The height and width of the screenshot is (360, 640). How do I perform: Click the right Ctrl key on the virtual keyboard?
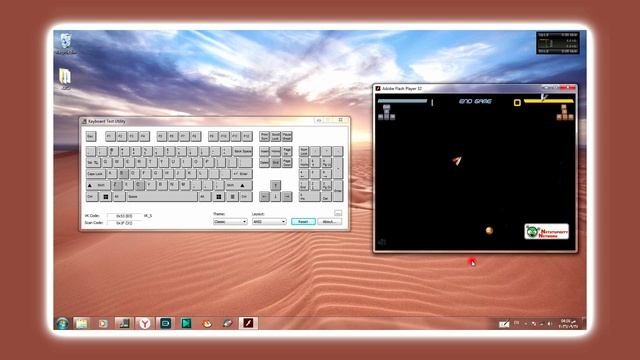tap(246, 197)
